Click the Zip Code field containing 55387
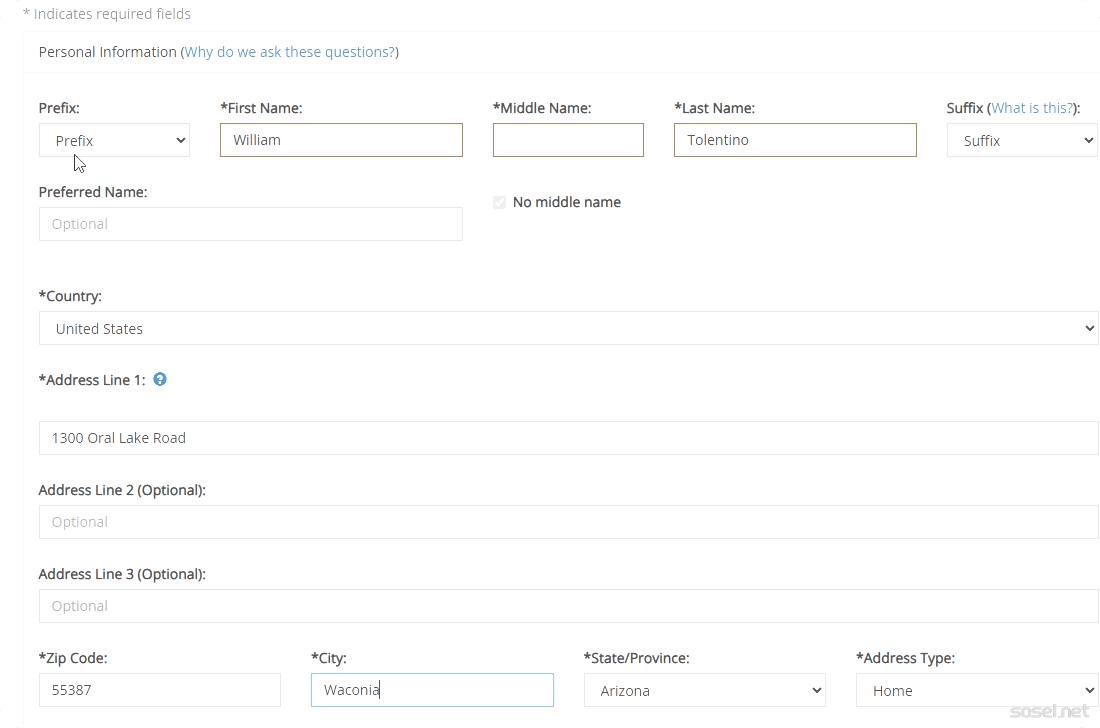This screenshot has height=728, width=1100. [x=160, y=690]
